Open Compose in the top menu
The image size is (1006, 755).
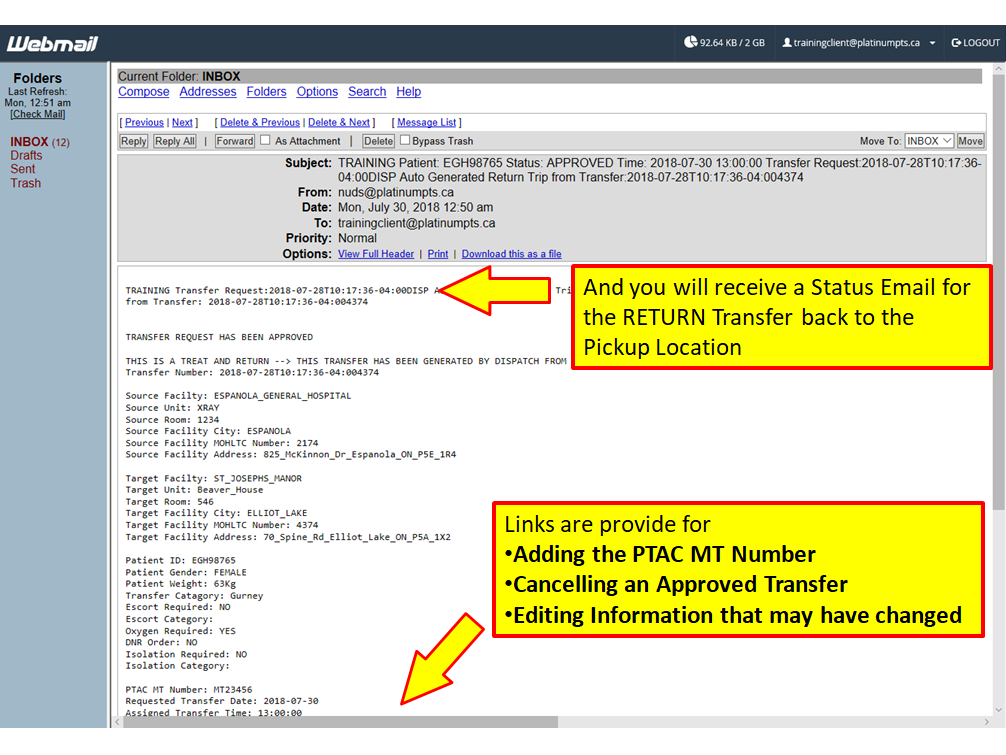[x=144, y=92]
